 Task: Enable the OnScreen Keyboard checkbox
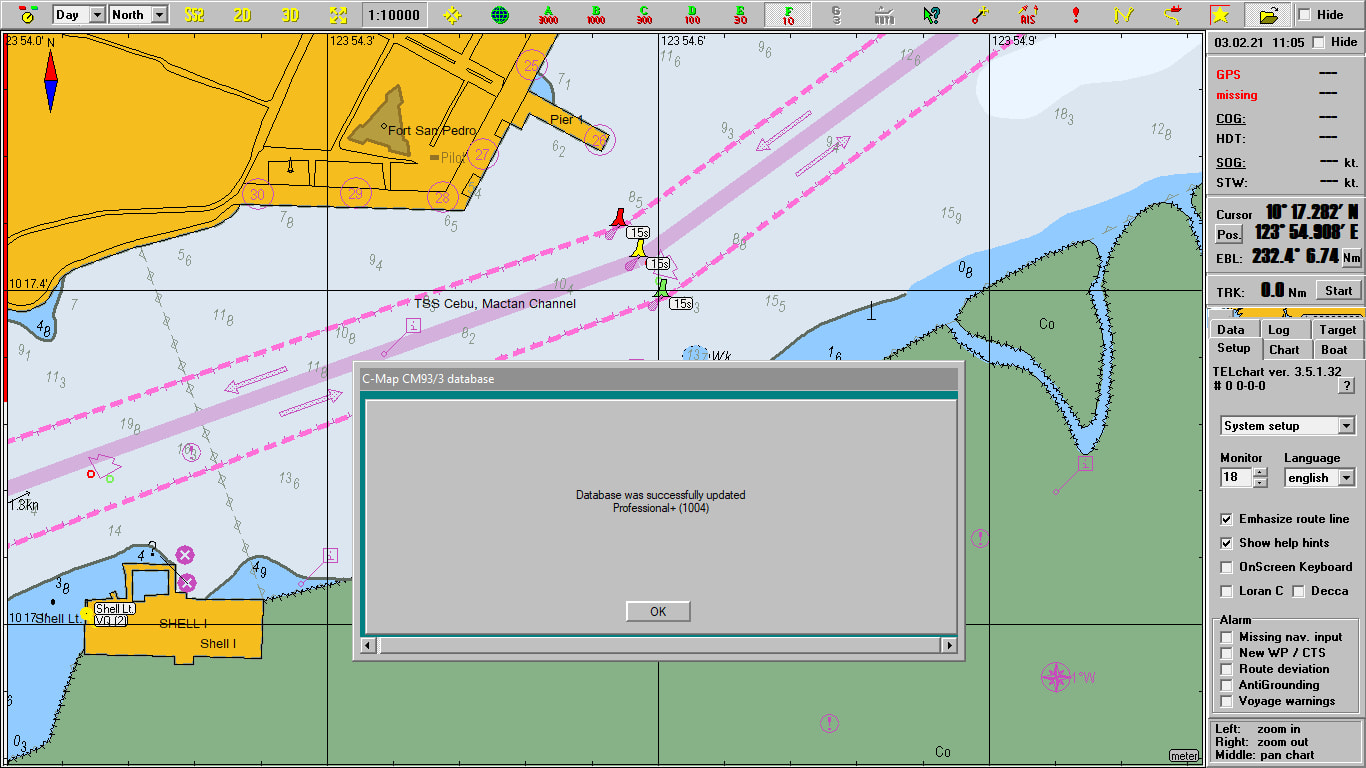click(1226, 567)
